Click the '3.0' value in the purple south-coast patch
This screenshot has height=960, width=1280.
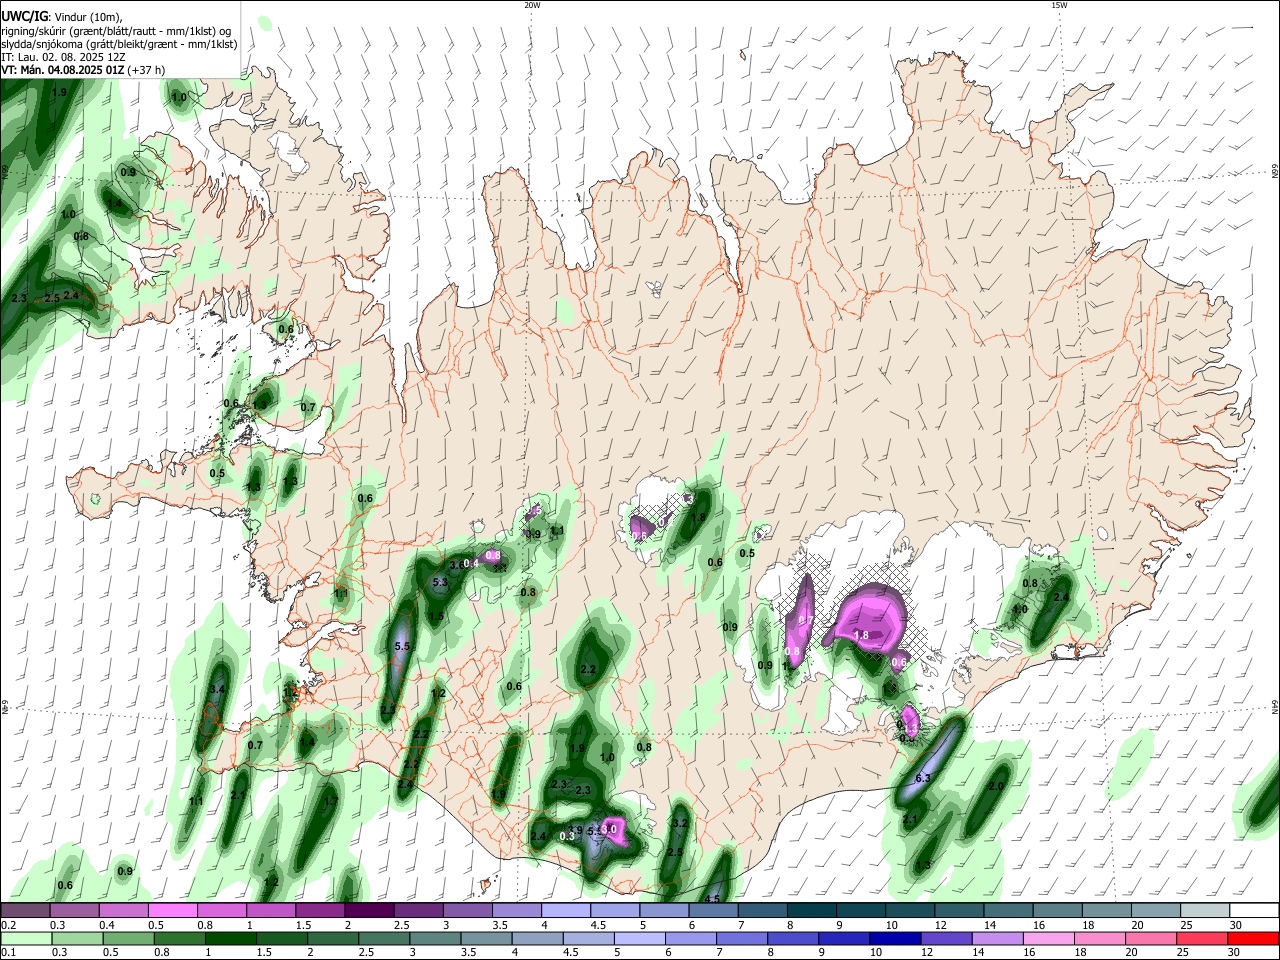pos(609,829)
